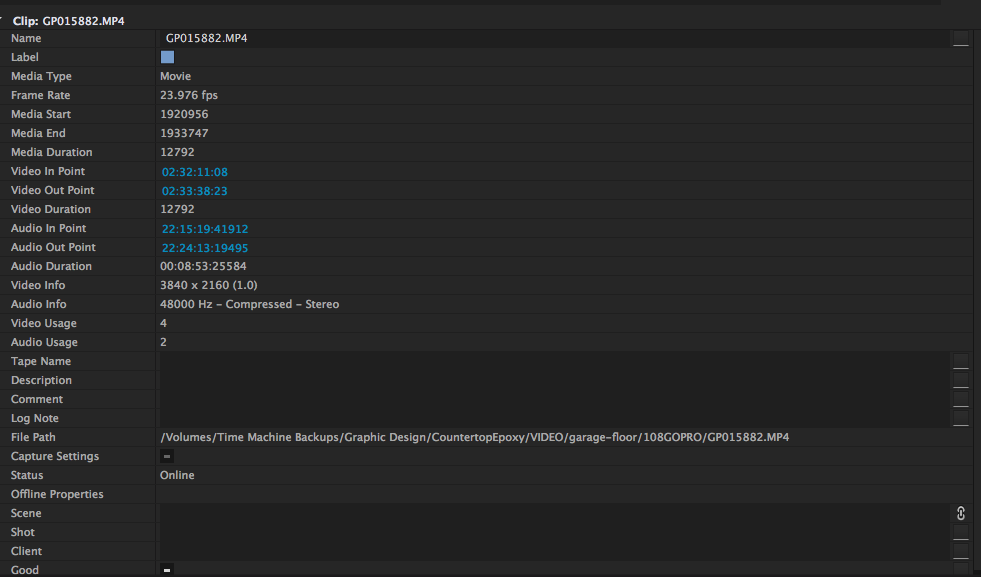
Task: Select the Audio Usage value 2
Action: coord(163,342)
